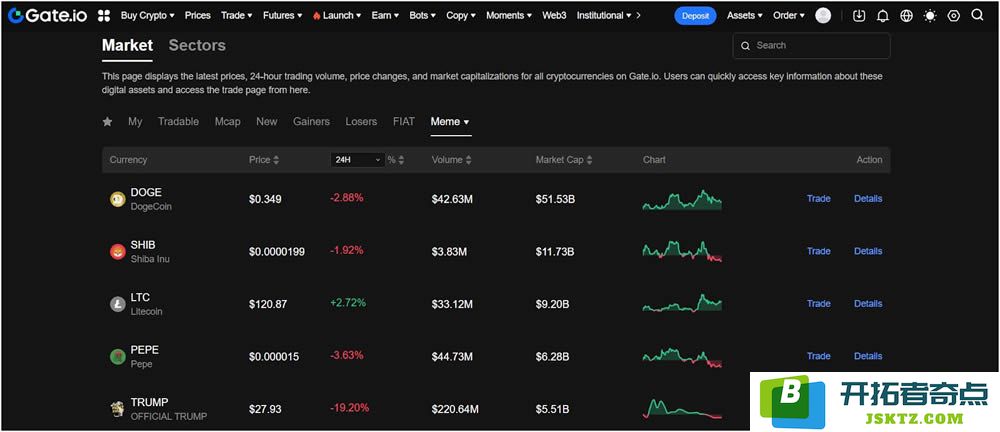Open Details for PEPE

click(868, 356)
